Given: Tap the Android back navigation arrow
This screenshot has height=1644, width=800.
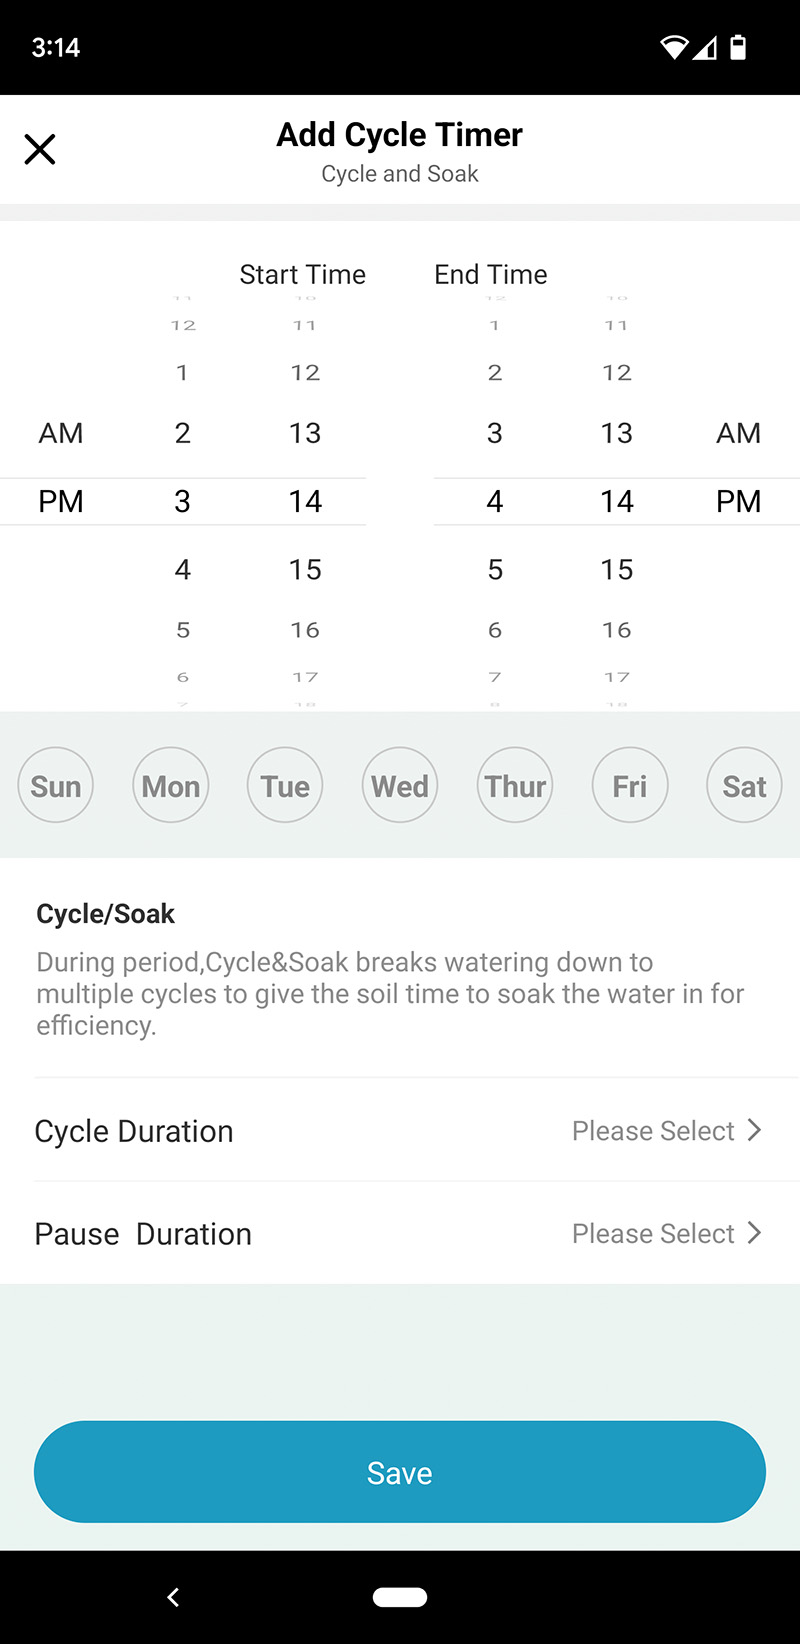Looking at the screenshot, I should [x=173, y=1597].
